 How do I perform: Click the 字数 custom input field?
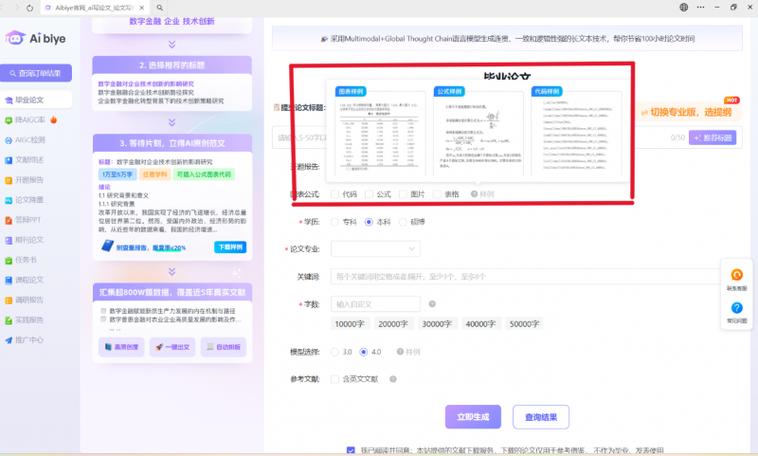click(376, 304)
